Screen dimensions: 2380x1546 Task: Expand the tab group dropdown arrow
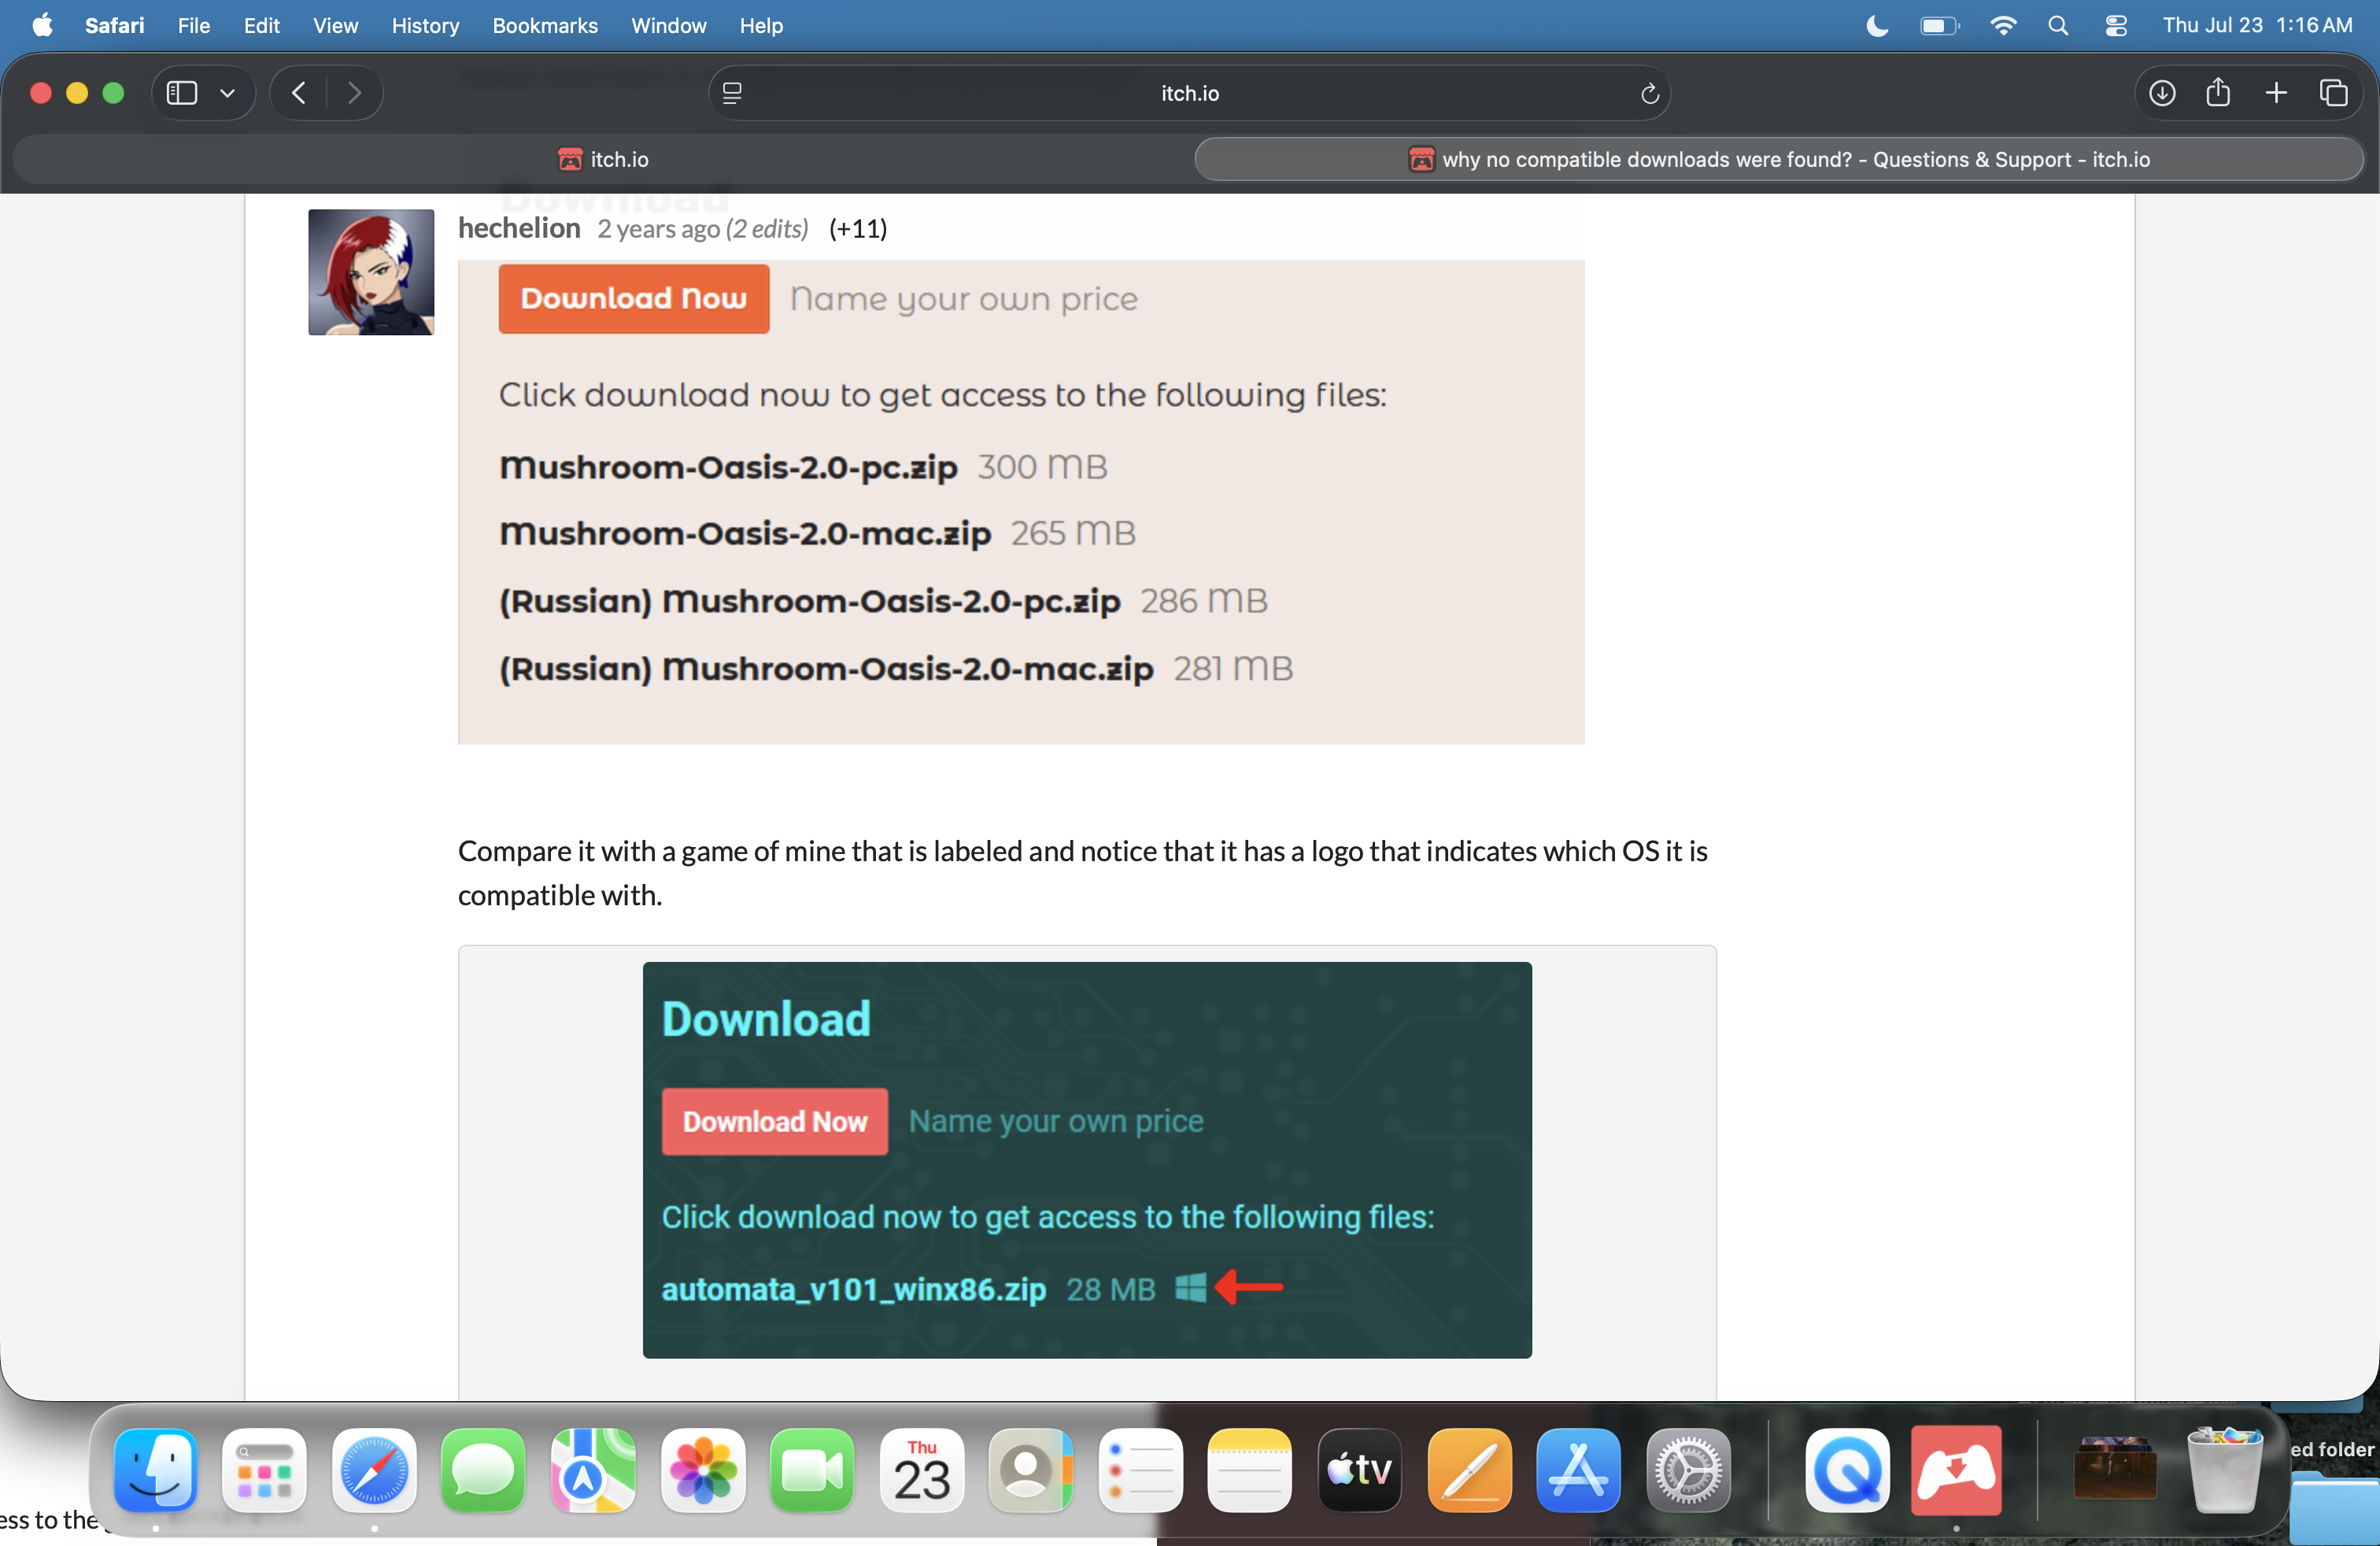228,93
